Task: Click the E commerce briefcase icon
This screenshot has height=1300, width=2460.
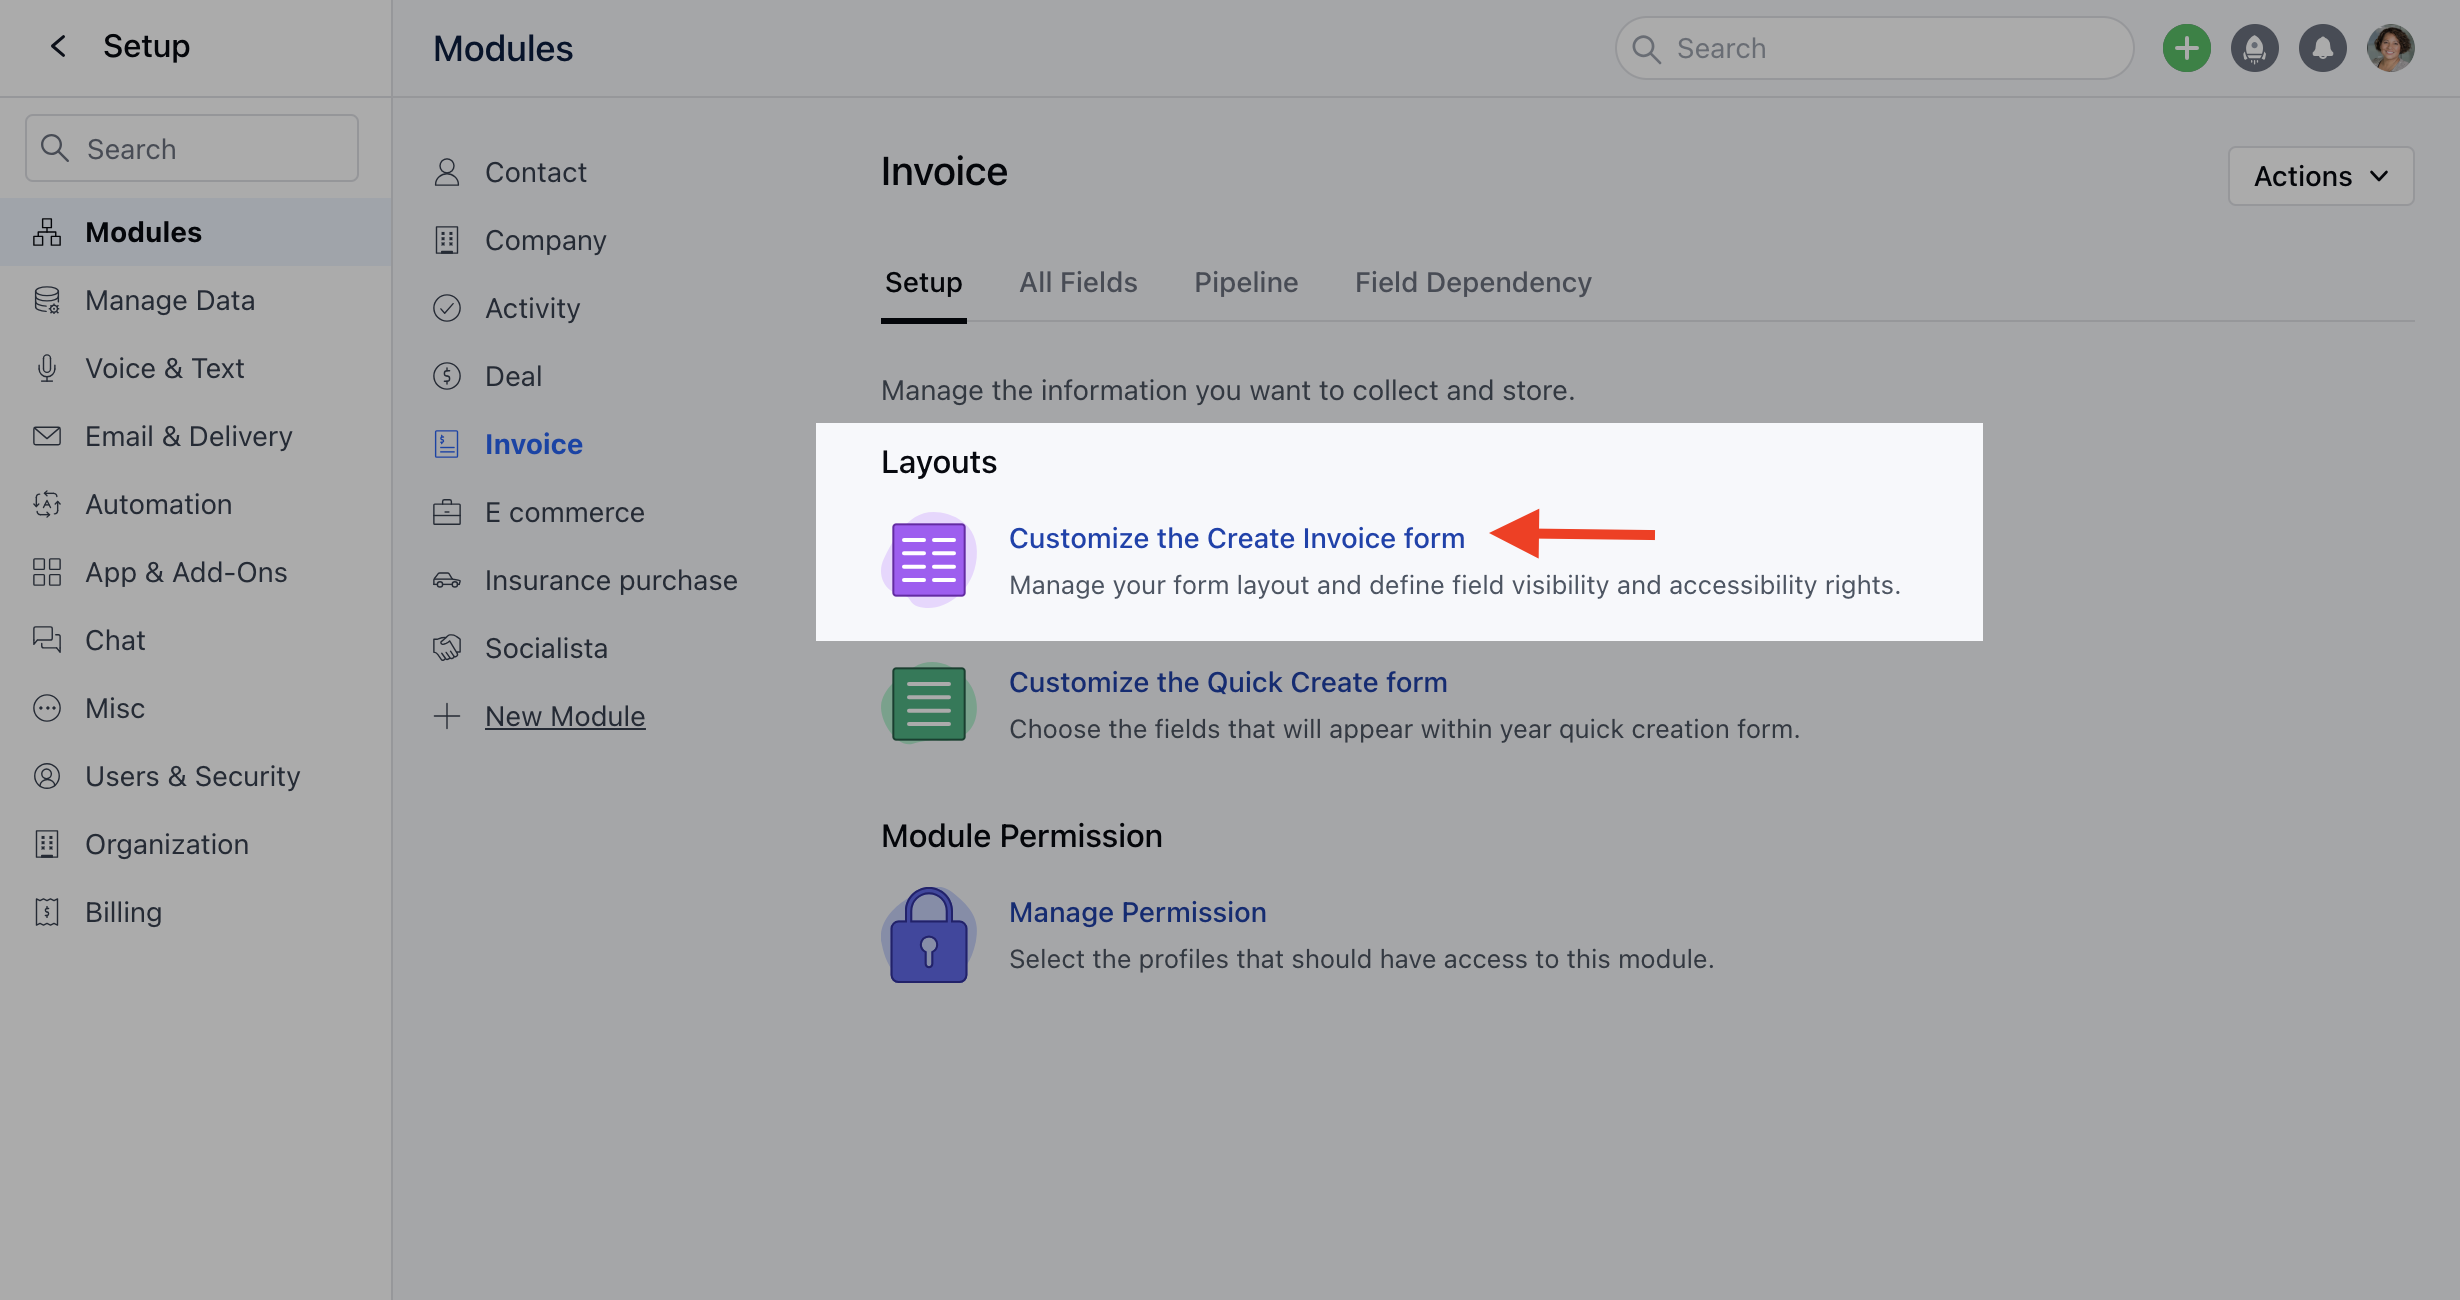Action: pos(447,512)
